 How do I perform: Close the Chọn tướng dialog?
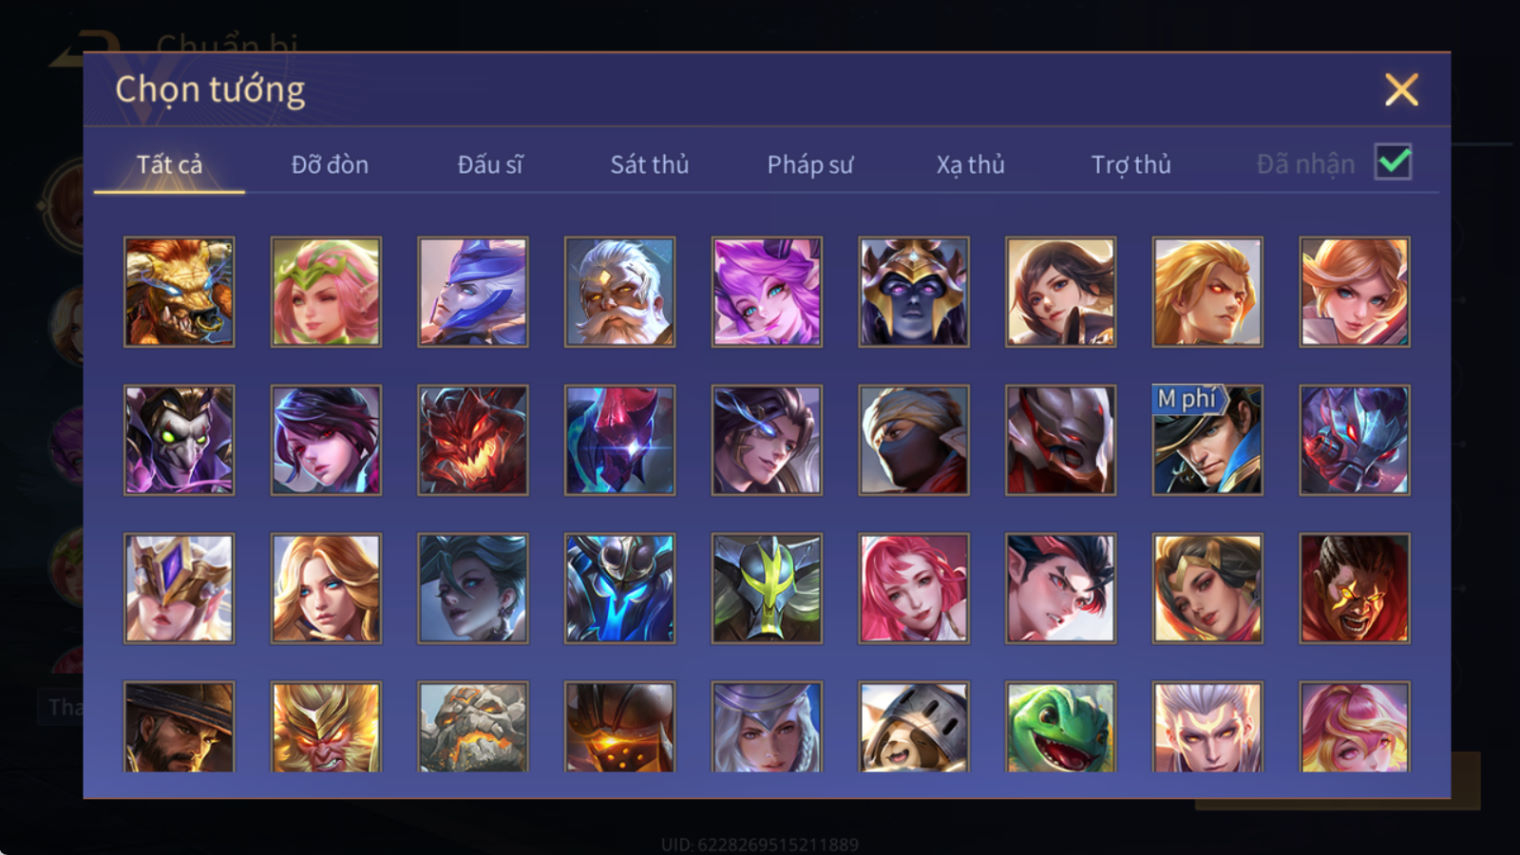[x=1401, y=90]
